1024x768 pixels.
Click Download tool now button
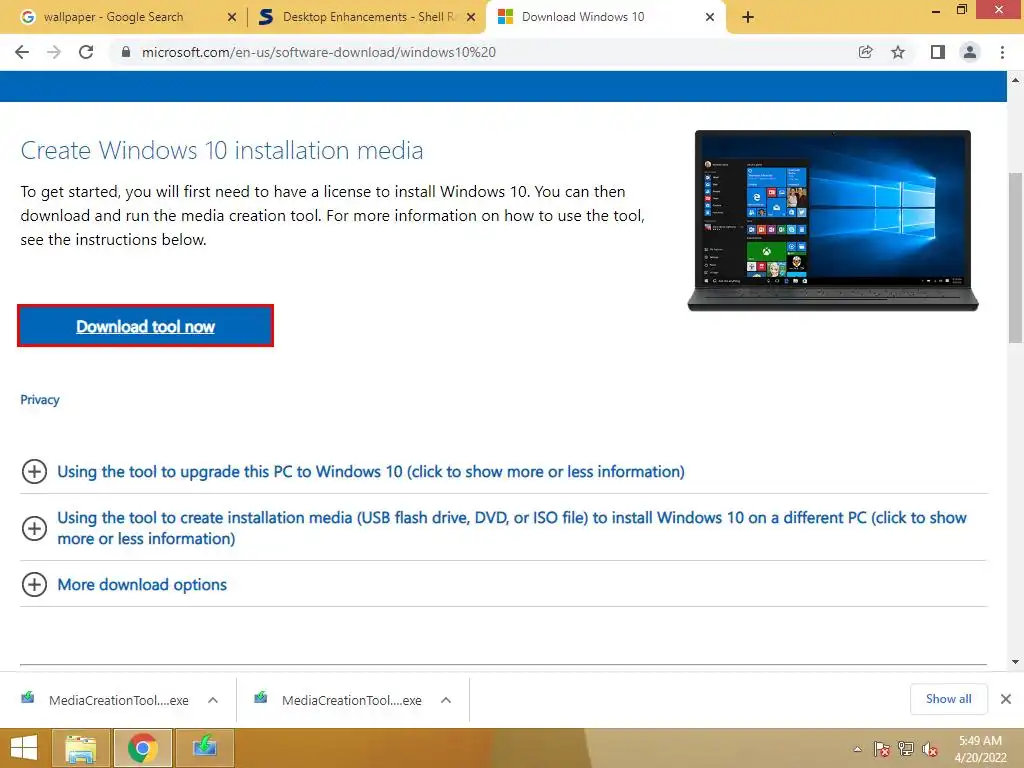tap(145, 326)
